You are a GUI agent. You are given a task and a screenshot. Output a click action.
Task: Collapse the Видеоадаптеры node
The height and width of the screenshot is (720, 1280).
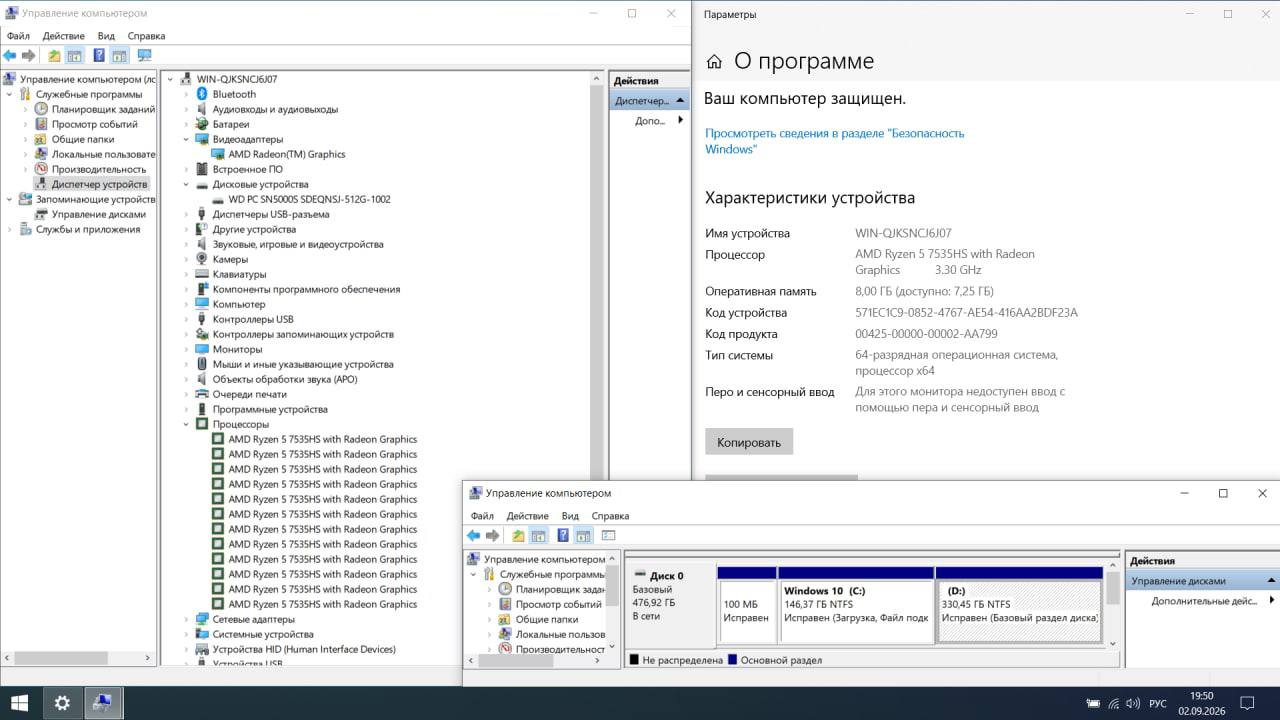click(186, 139)
